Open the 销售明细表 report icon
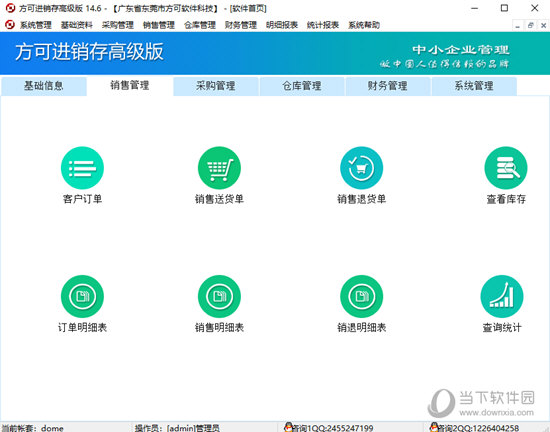This screenshot has width=550, height=432. (219, 296)
